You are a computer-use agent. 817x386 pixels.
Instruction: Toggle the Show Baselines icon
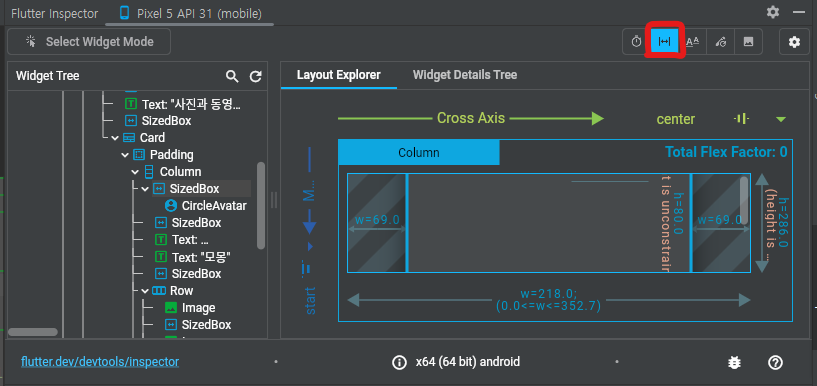click(692, 42)
